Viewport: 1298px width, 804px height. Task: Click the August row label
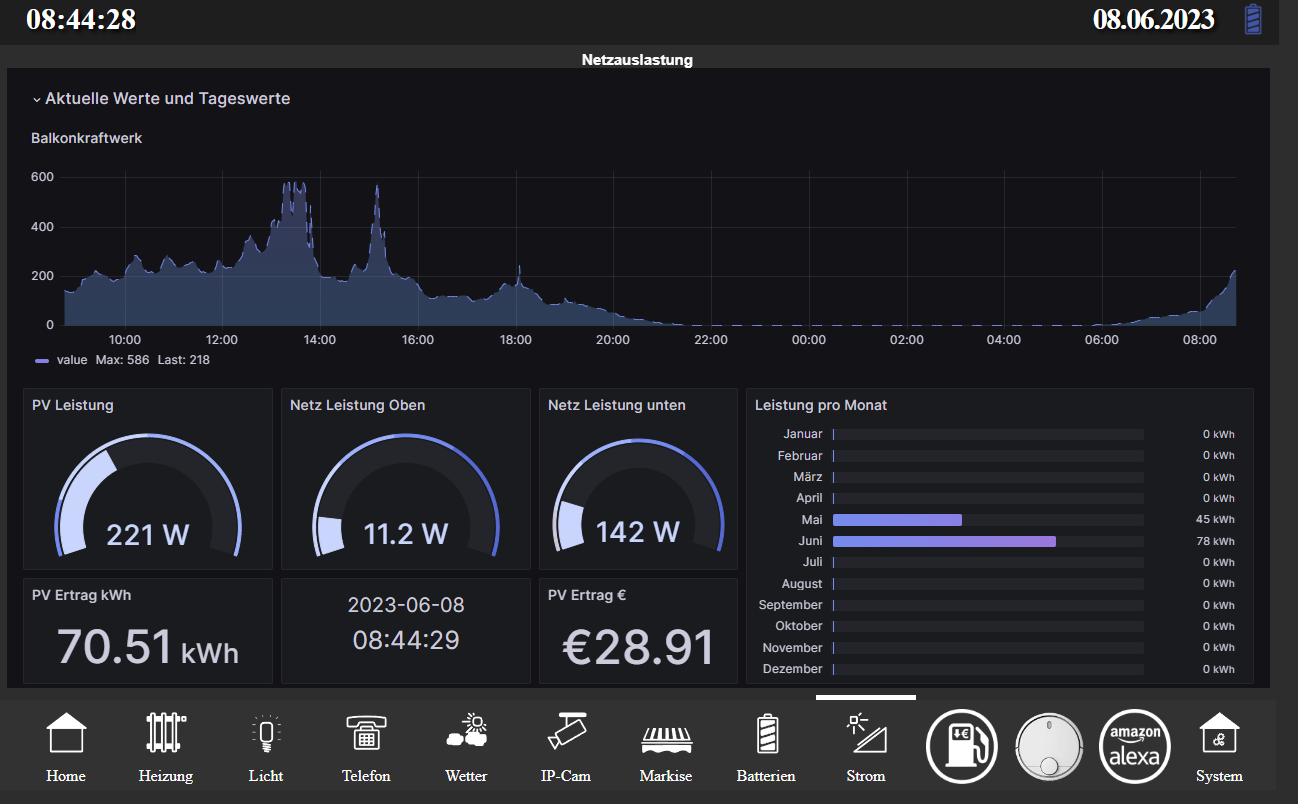pyautogui.click(x=802, y=584)
